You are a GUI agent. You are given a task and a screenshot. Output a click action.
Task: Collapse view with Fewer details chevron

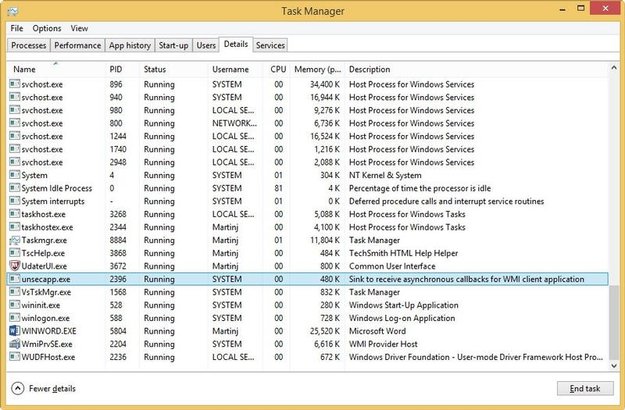18,388
